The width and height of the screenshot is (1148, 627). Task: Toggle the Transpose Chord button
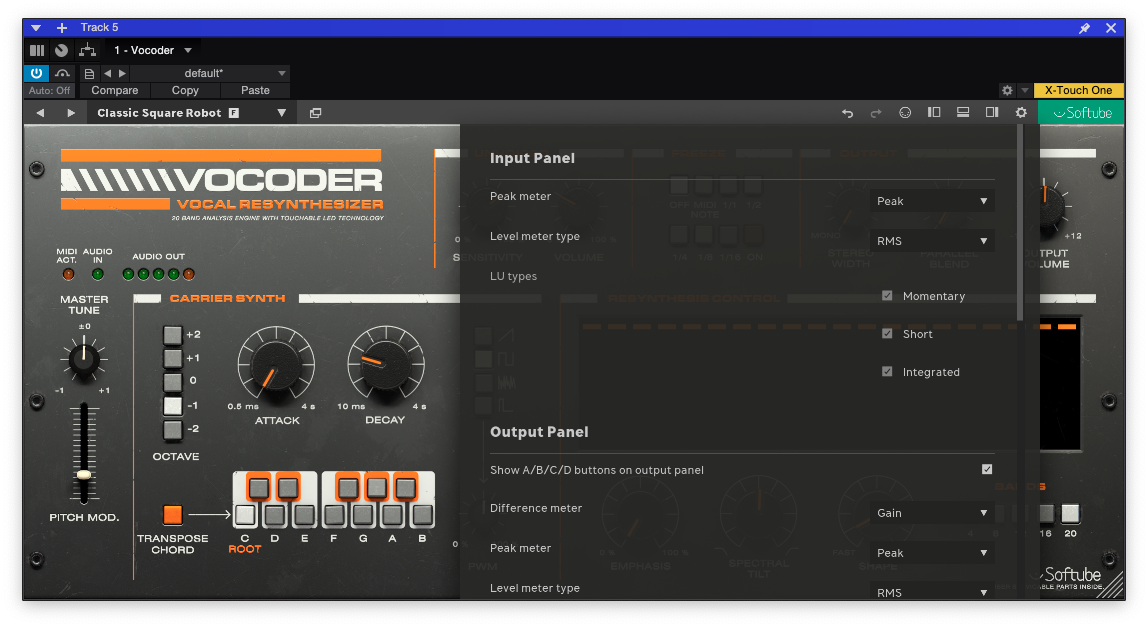pyautogui.click(x=173, y=515)
